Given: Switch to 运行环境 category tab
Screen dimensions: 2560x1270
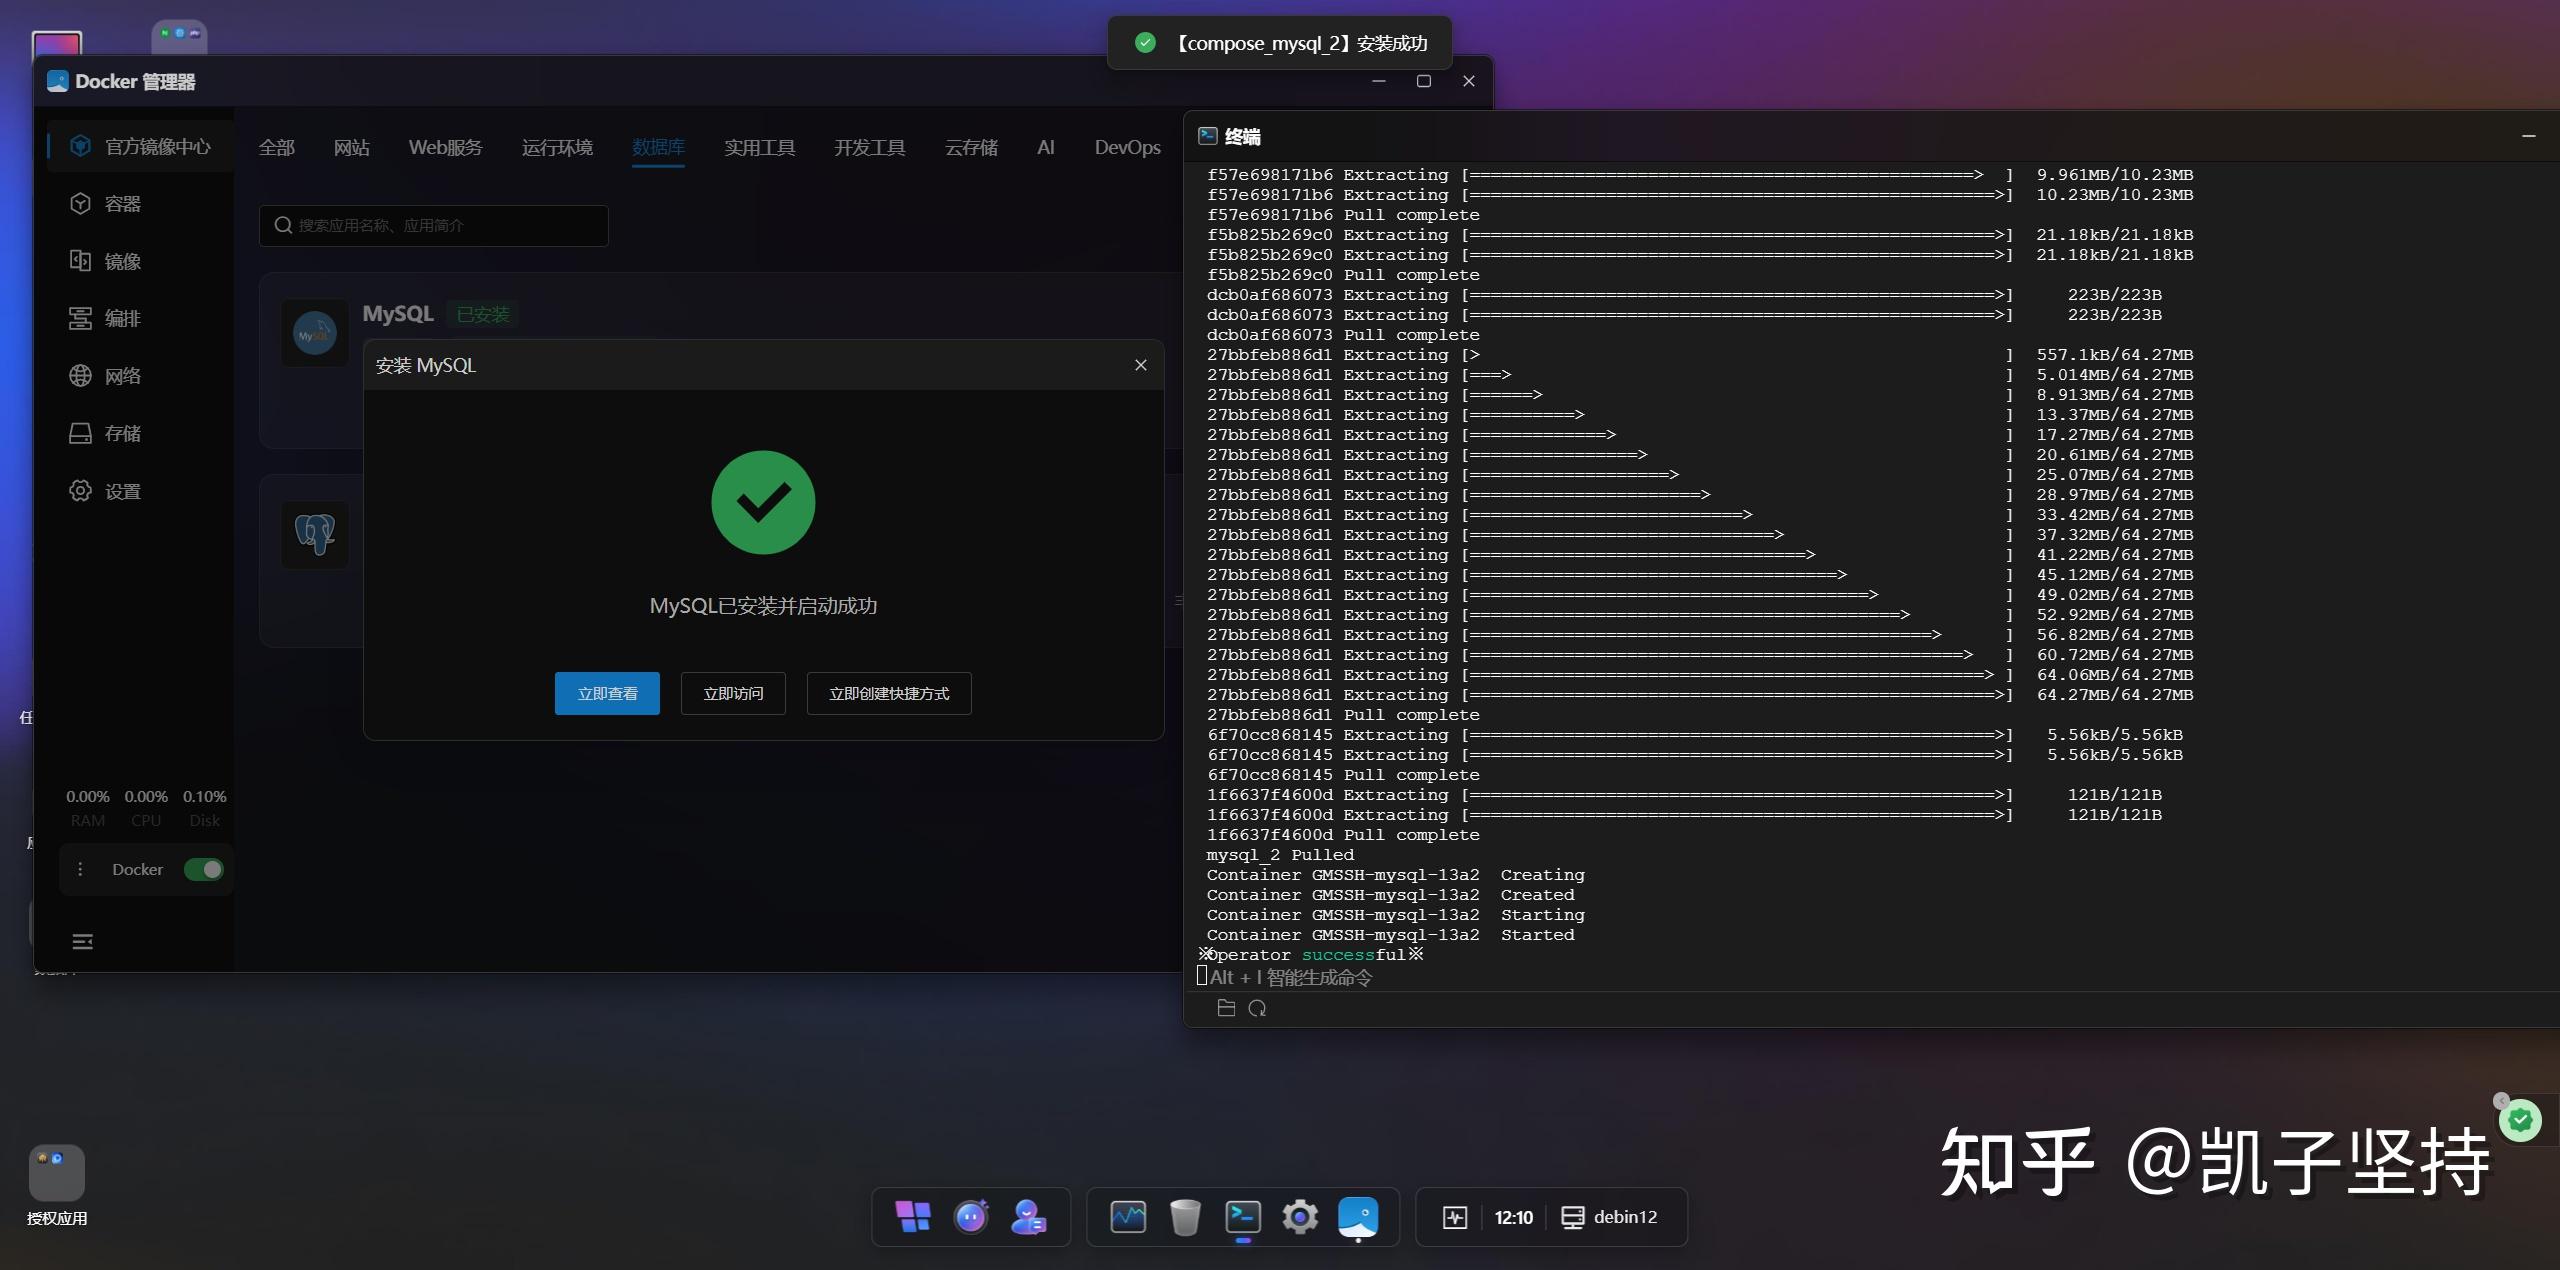Looking at the screenshot, I should (557, 147).
